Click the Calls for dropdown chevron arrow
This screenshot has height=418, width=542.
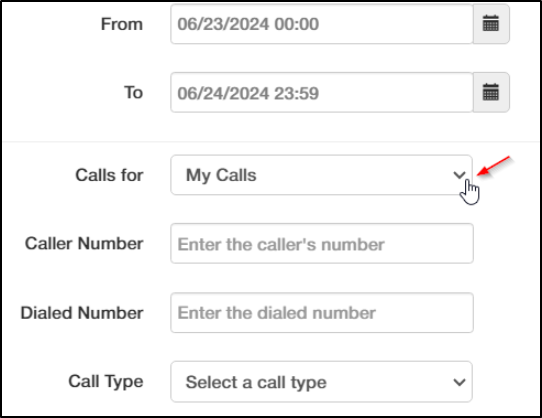(x=459, y=175)
